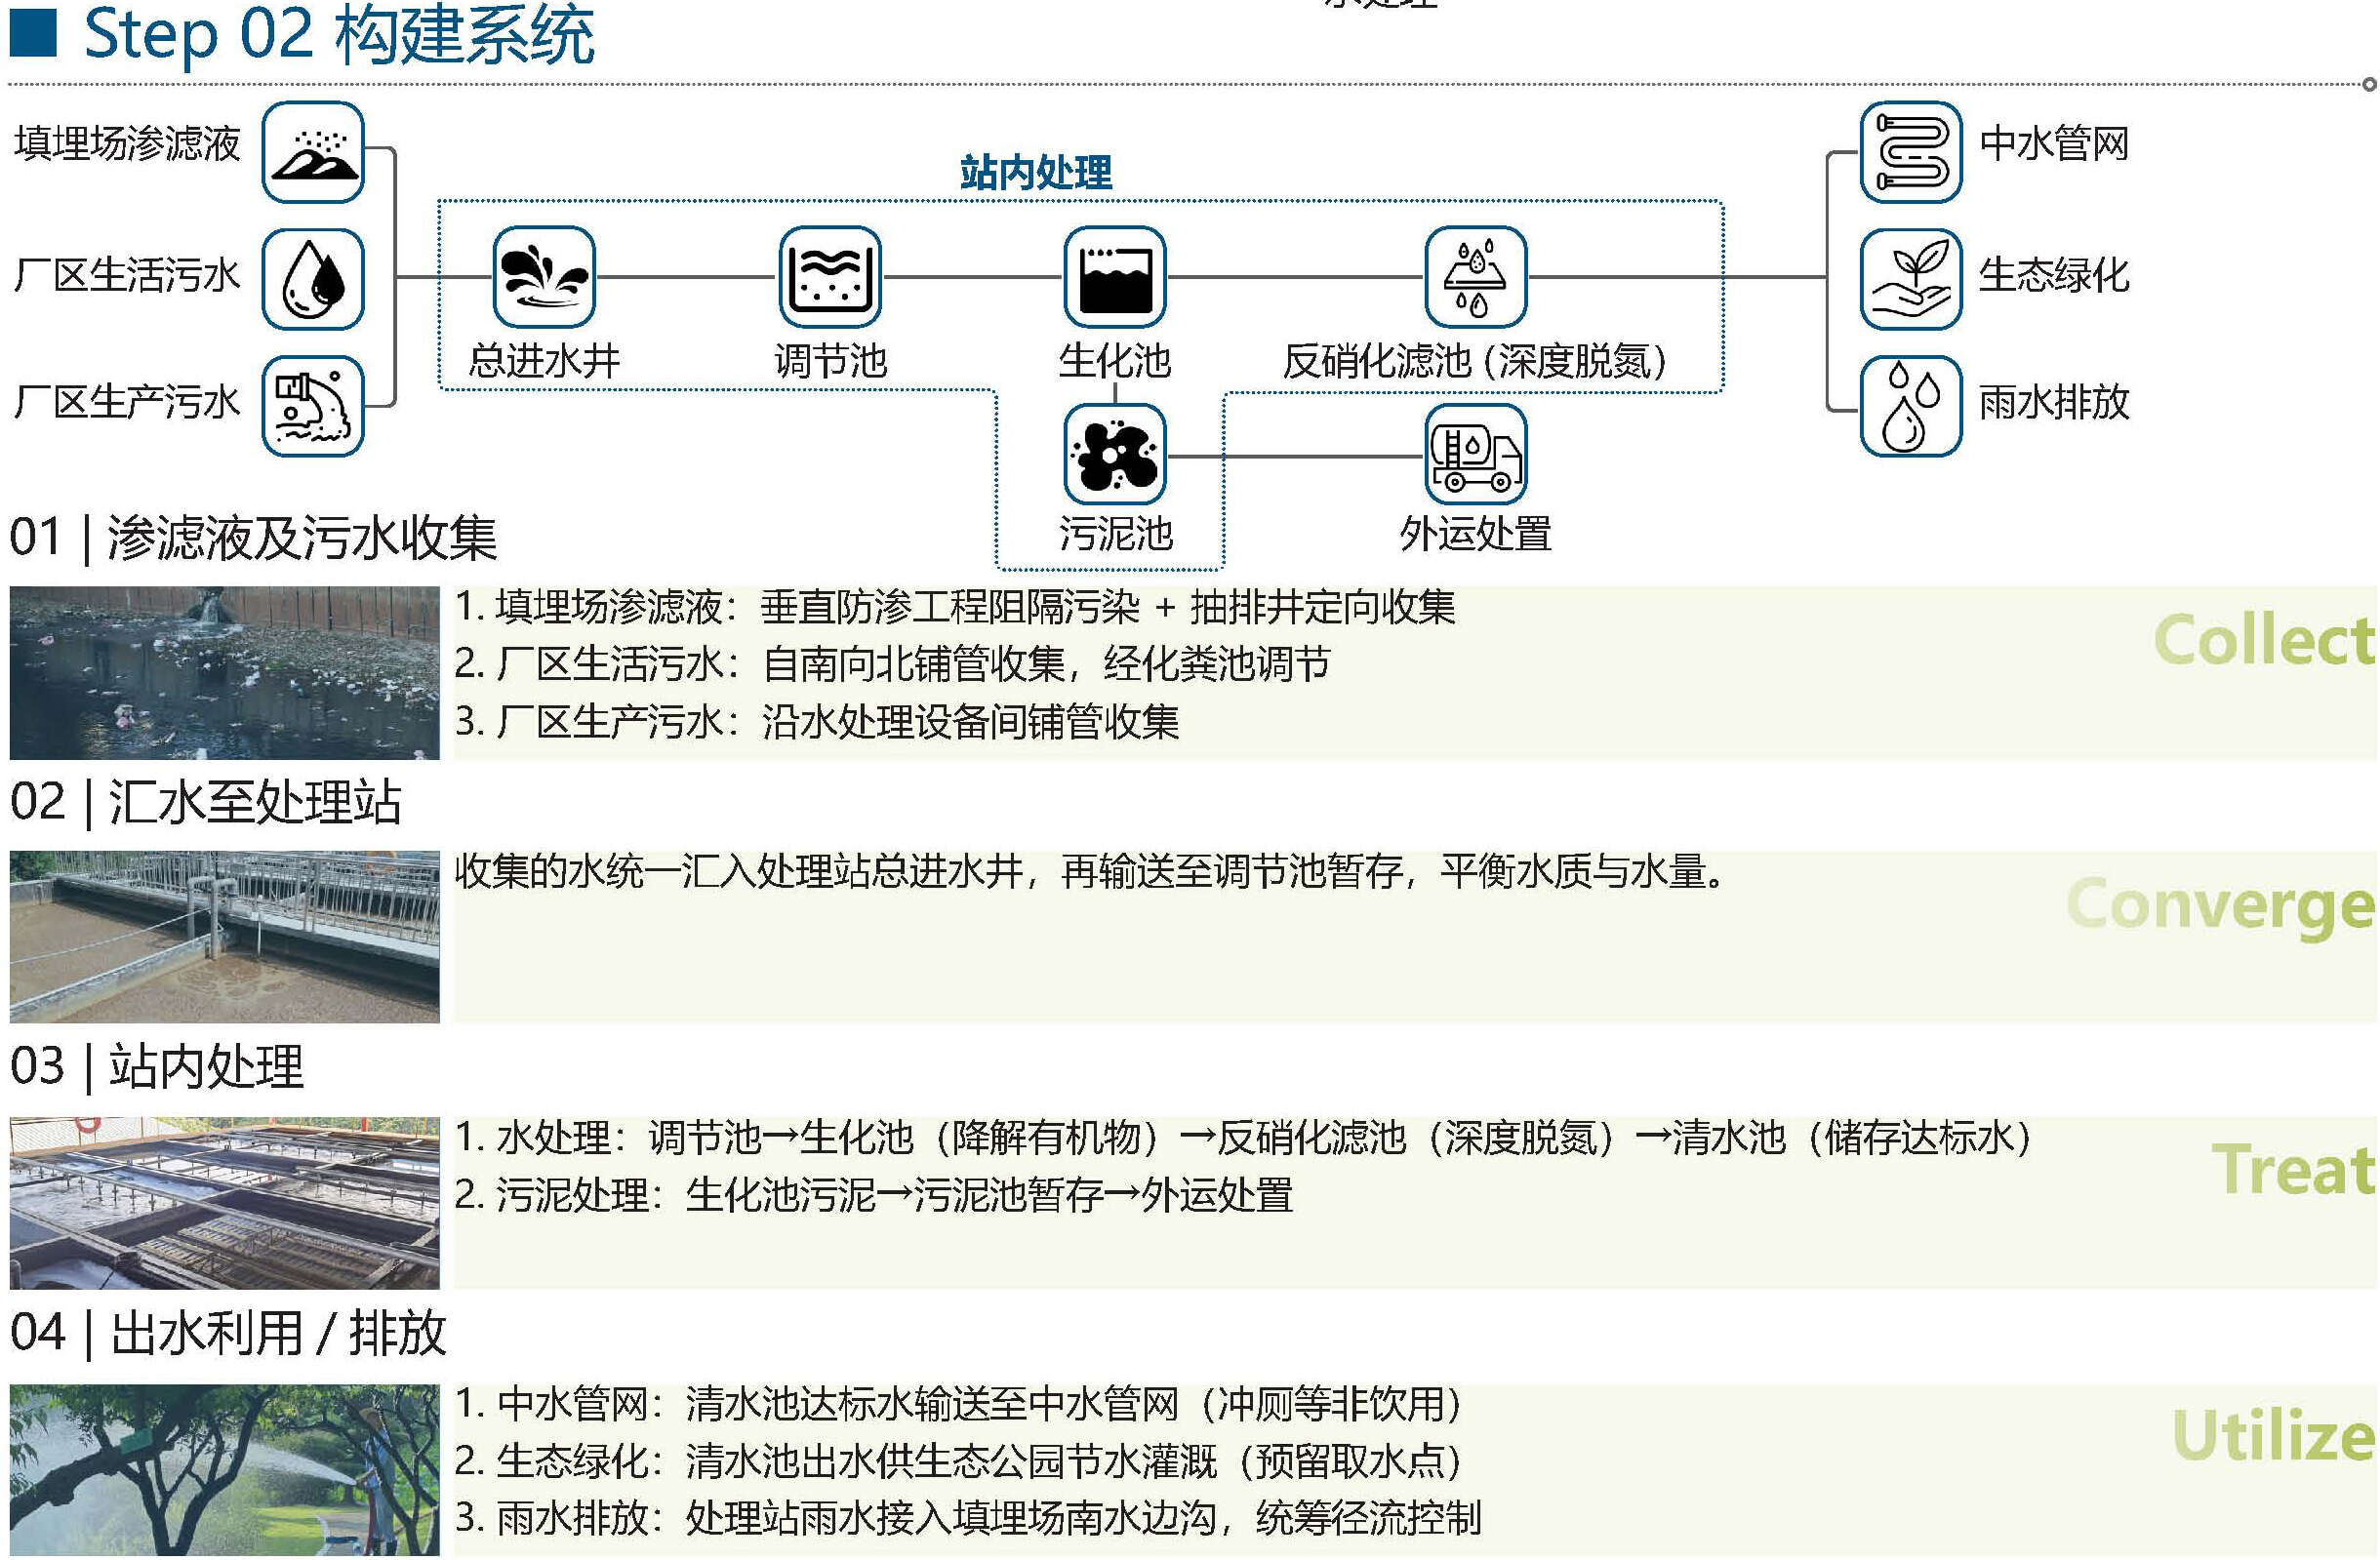Click the landfill leachate mound icon
Screen dimensions: 2380x1560
tap(313, 152)
